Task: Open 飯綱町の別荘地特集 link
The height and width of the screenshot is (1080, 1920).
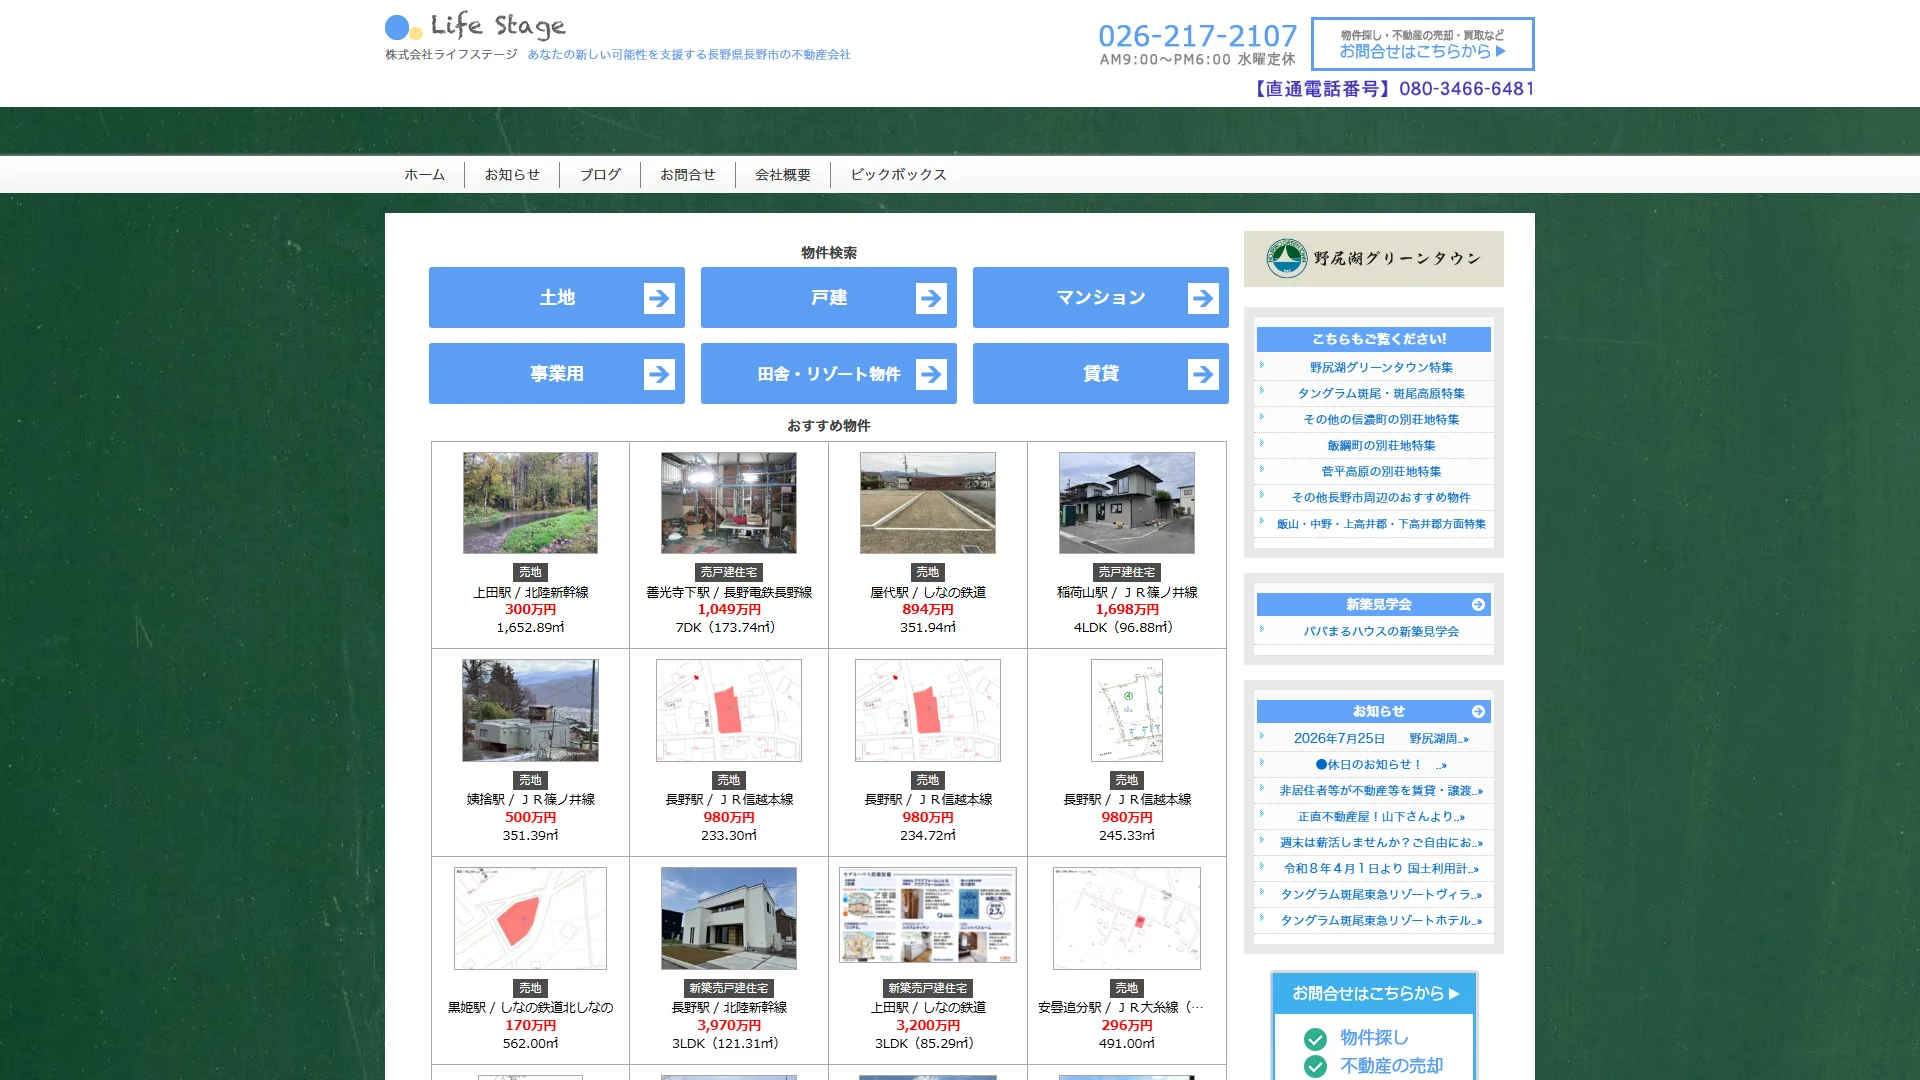Action: pyautogui.click(x=1381, y=446)
